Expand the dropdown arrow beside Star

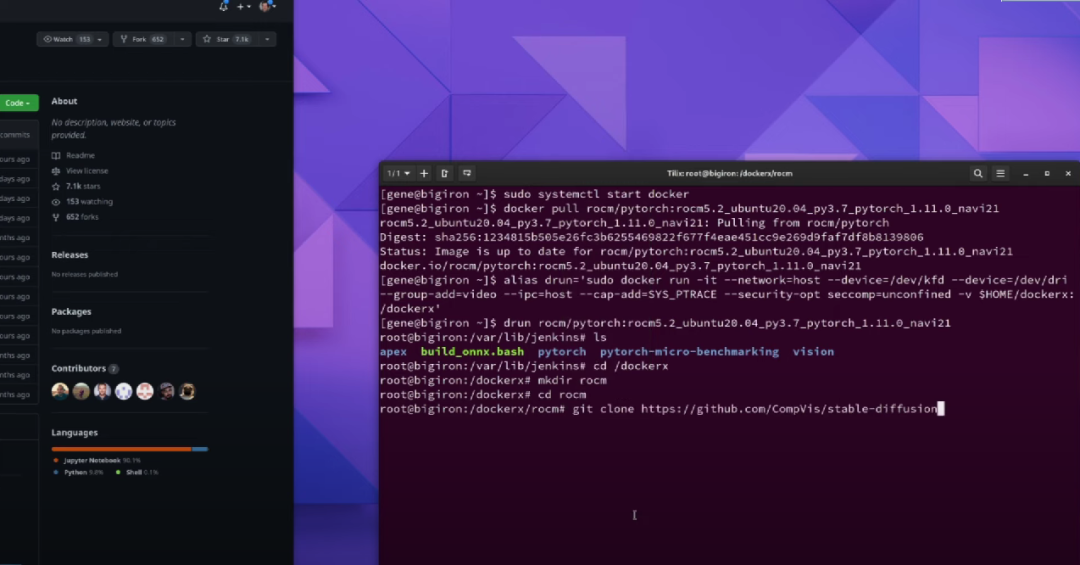coord(267,39)
